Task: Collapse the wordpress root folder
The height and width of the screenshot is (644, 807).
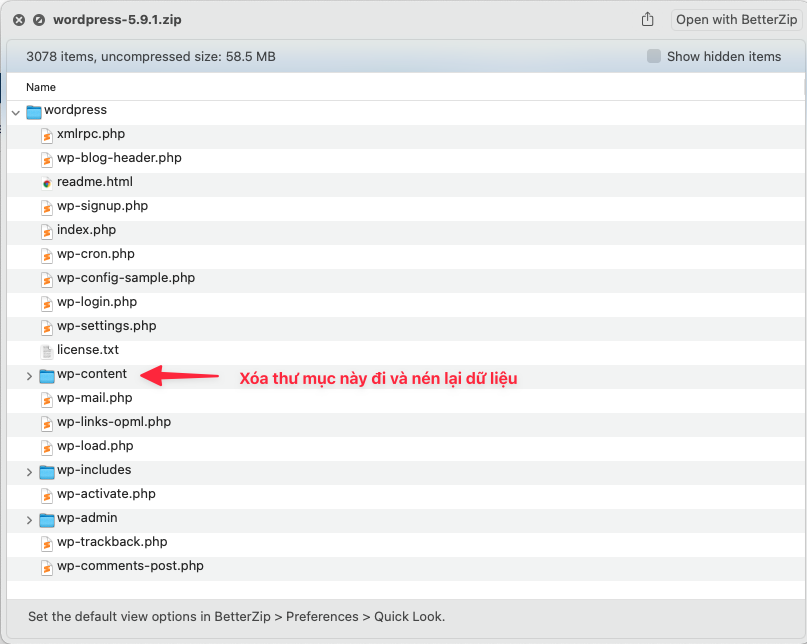Action: click(16, 112)
